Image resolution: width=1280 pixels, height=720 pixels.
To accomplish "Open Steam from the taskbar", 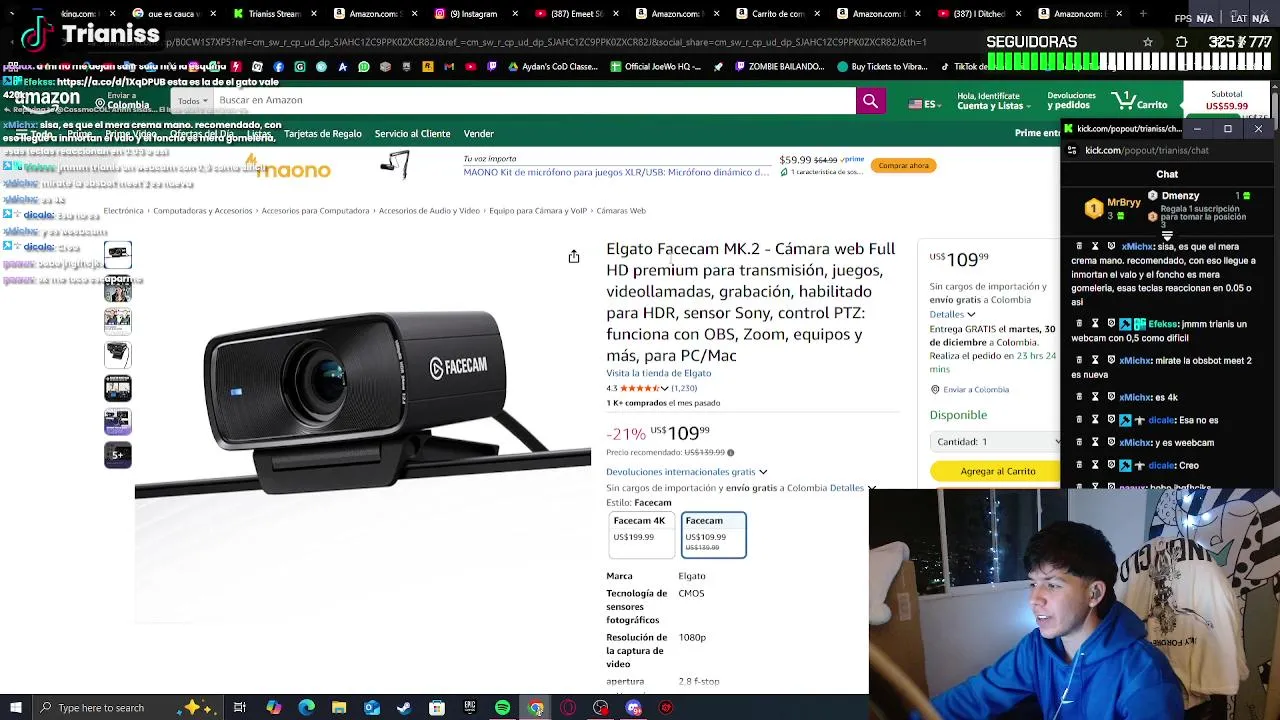I will (x=404, y=708).
